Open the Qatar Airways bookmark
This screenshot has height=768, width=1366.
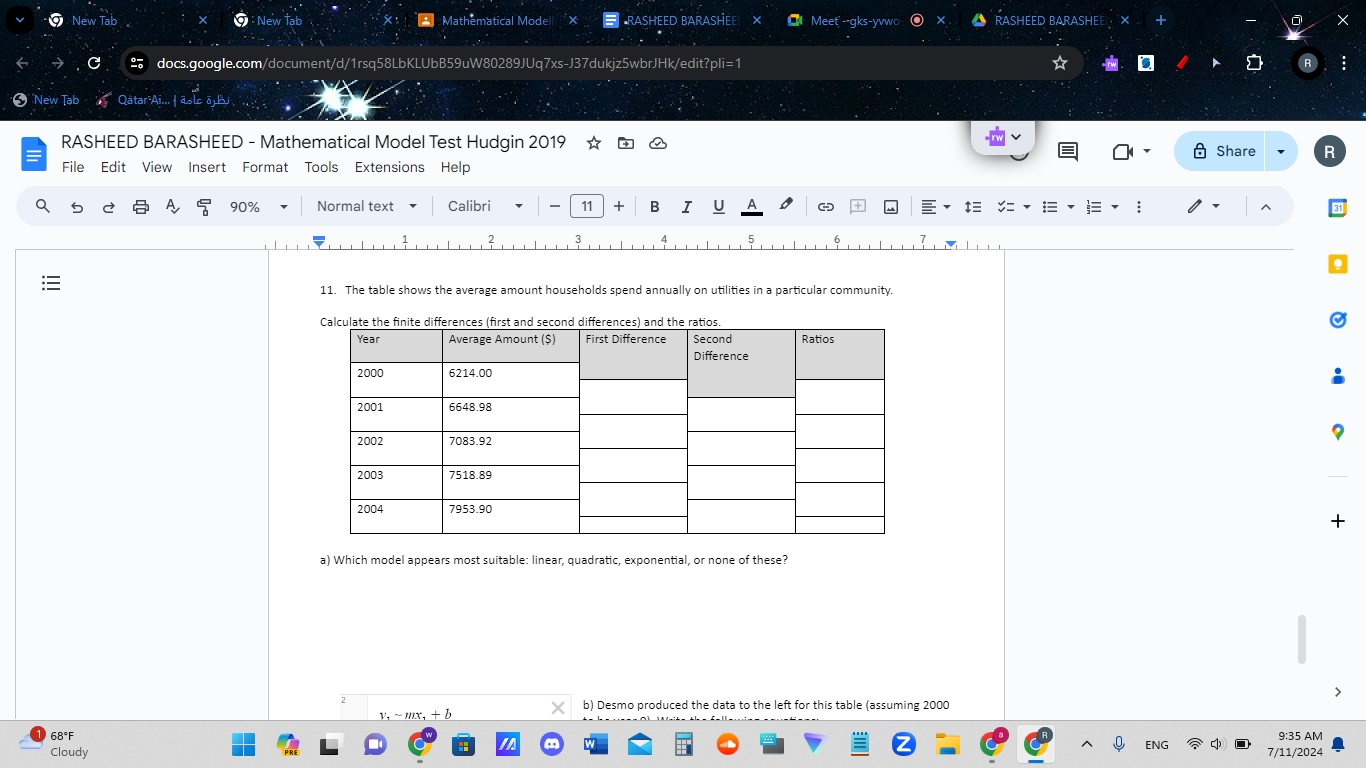click(162, 100)
